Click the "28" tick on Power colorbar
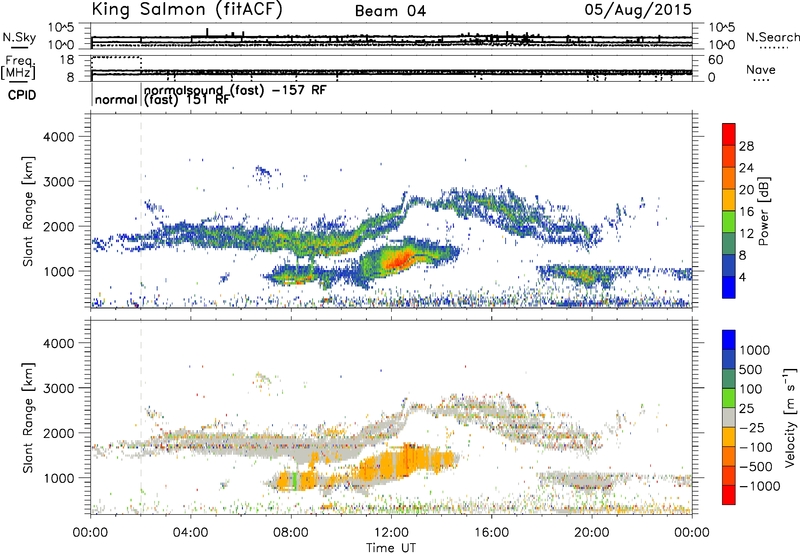800x554 pixels. 746,146
